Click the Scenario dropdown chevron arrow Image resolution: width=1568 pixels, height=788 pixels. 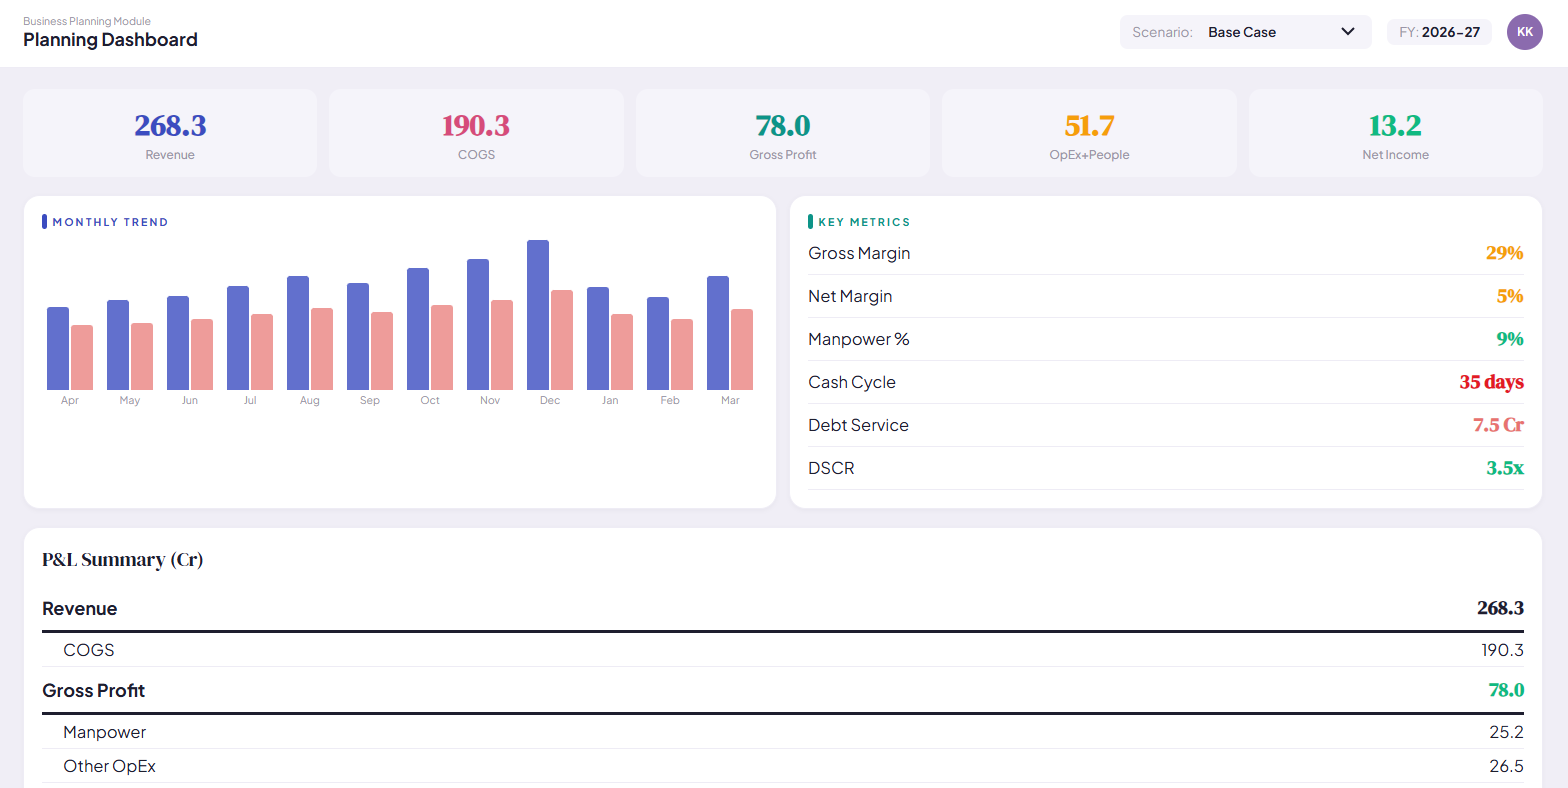[x=1348, y=32]
